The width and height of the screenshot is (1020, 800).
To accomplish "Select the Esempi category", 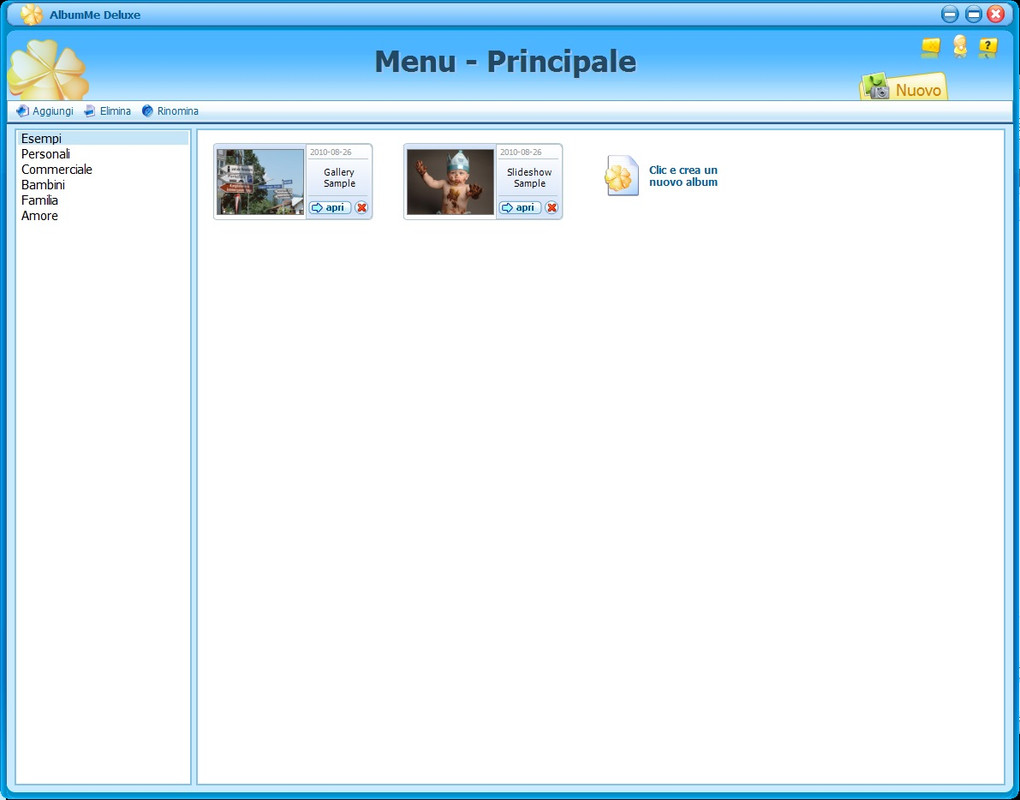I will click(103, 139).
